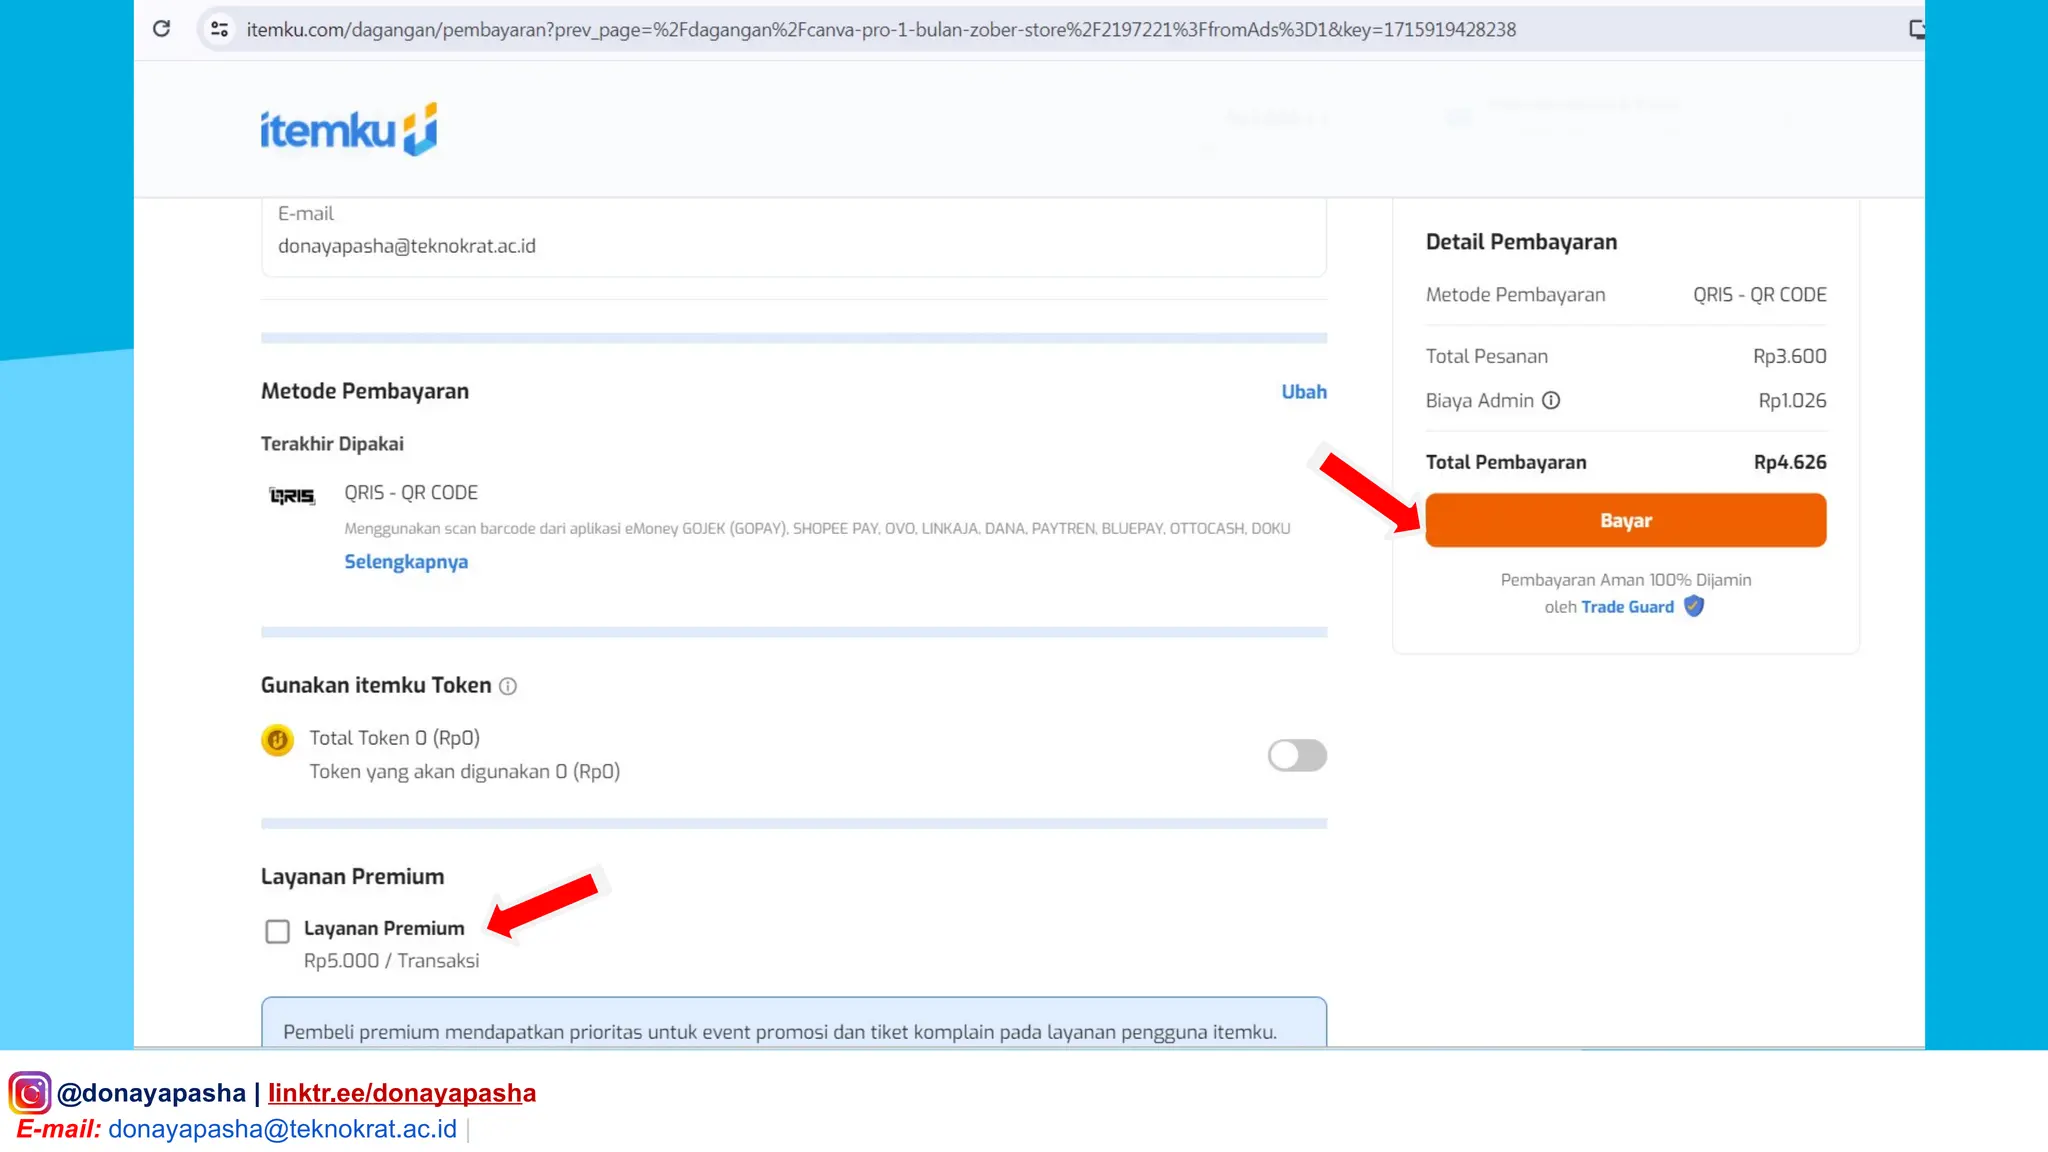Open the Trade Guard link

(x=1627, y=607)
